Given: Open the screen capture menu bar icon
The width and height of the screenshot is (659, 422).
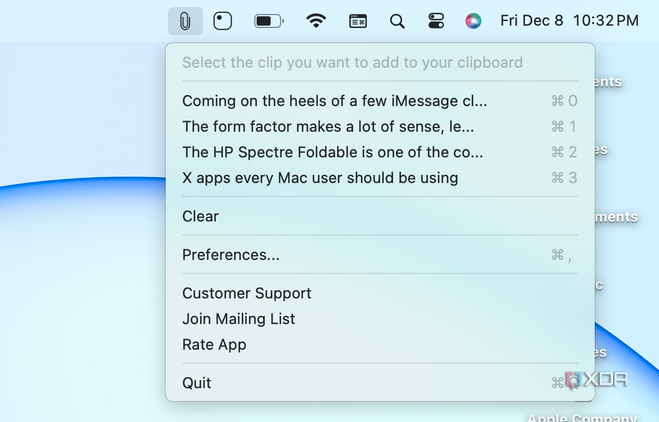Looking at the screenshot, I should [222, 21].
